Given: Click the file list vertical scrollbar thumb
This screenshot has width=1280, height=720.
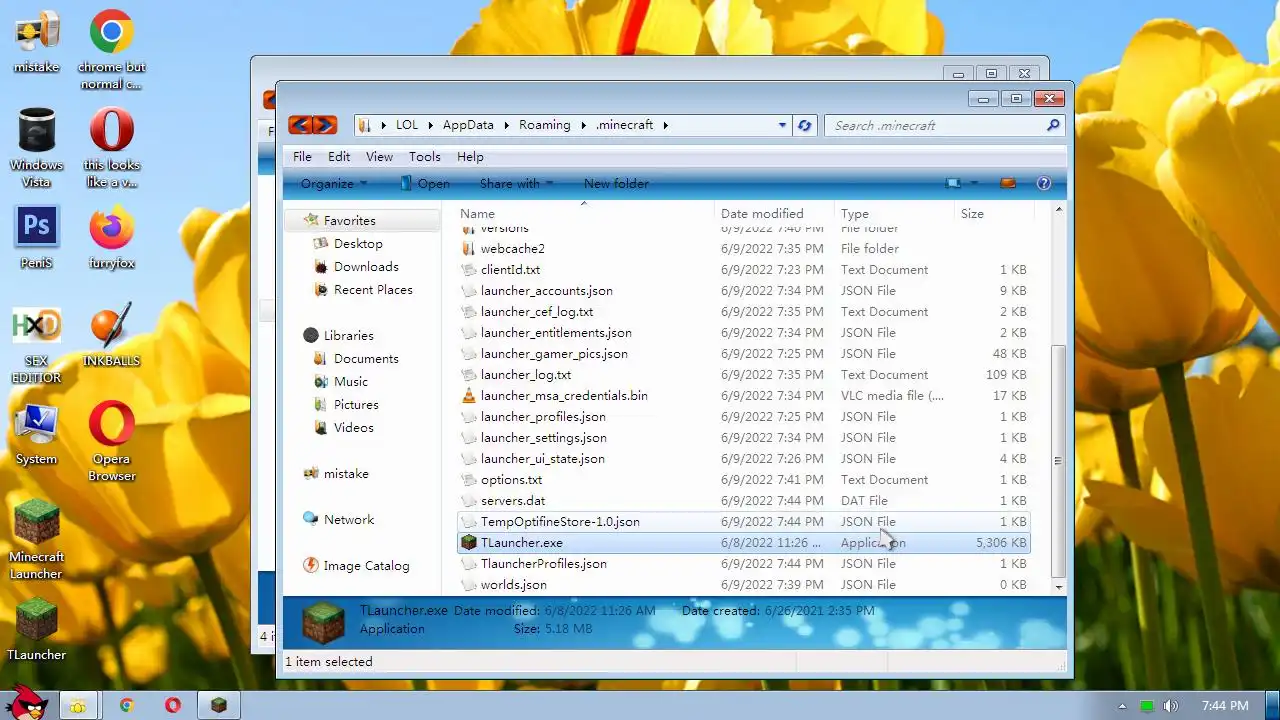Looking at the screenshot, I should click(1058, 460).
